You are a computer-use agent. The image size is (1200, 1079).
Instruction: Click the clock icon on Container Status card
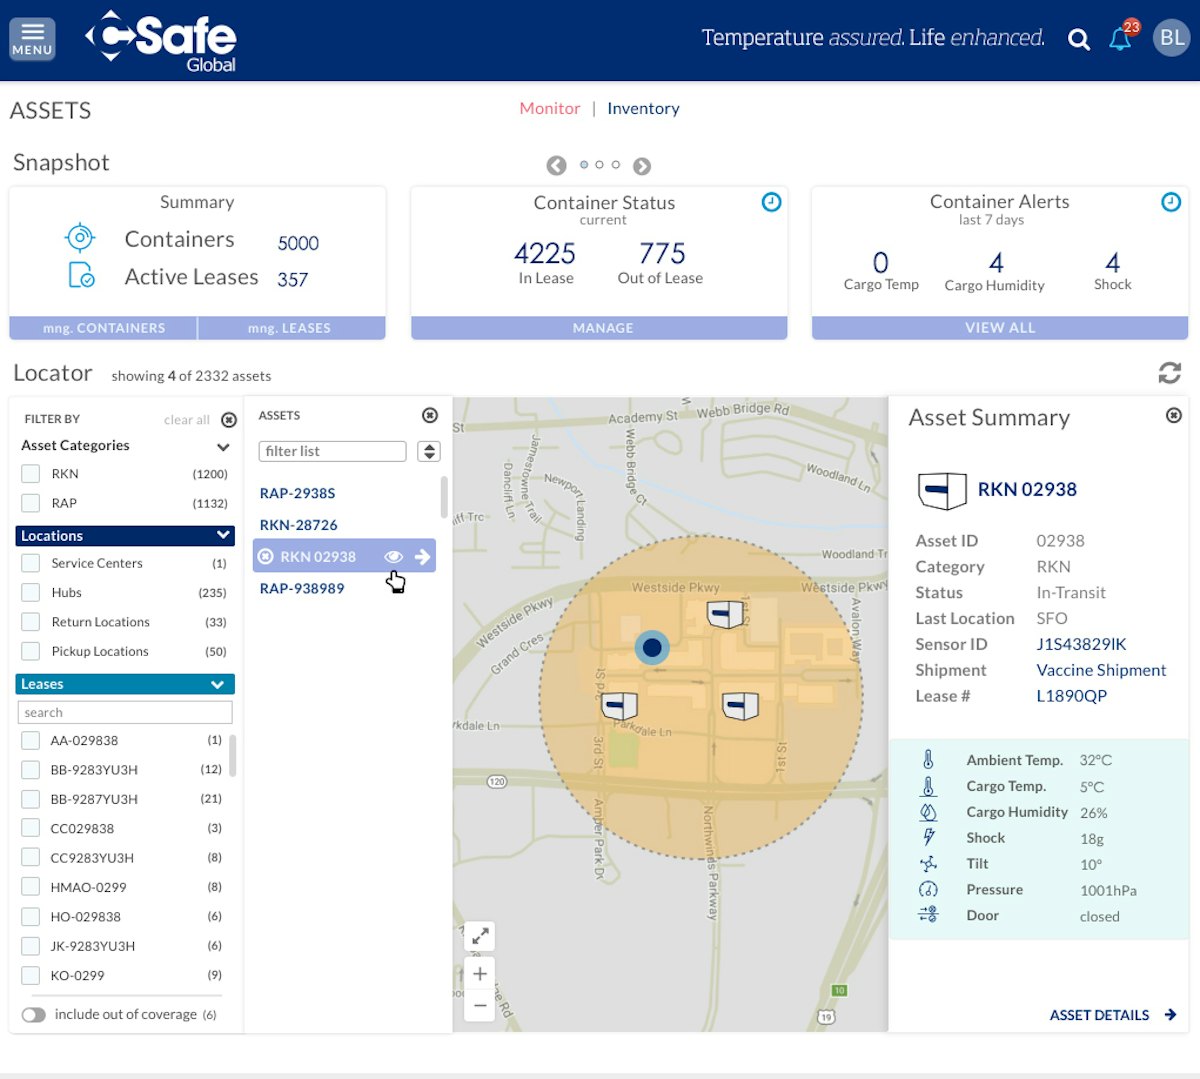771,202
